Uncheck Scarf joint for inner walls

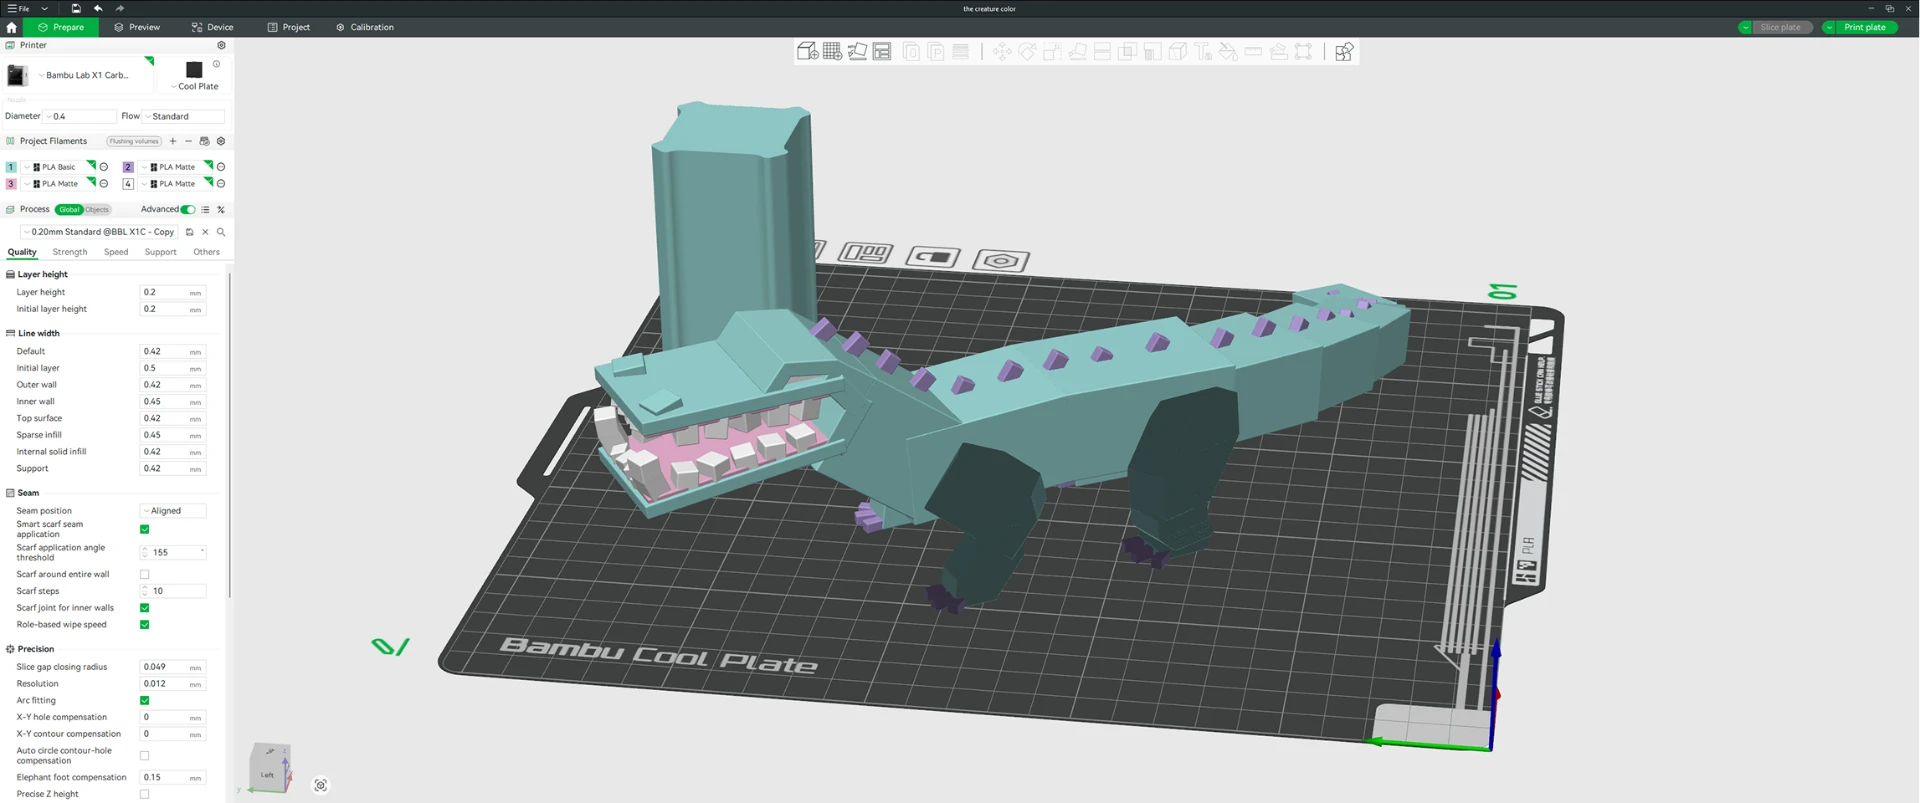[145, 608]
